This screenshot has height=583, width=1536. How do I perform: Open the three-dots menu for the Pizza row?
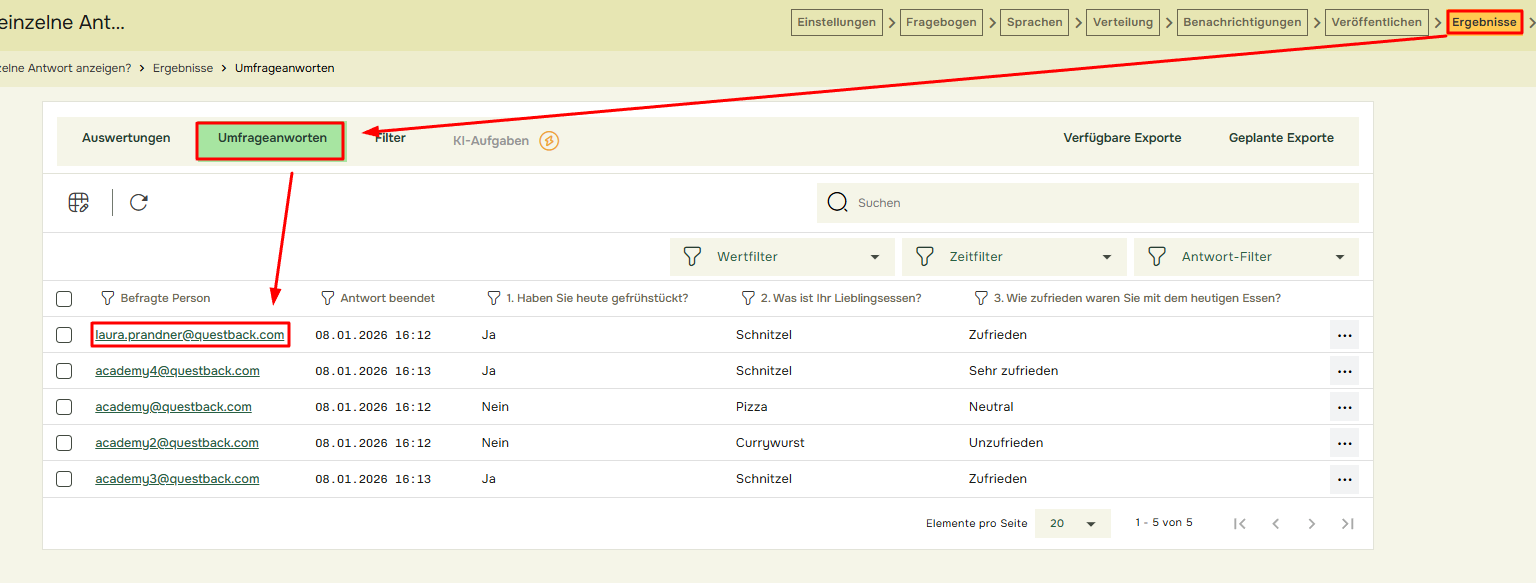[1344, 407]
